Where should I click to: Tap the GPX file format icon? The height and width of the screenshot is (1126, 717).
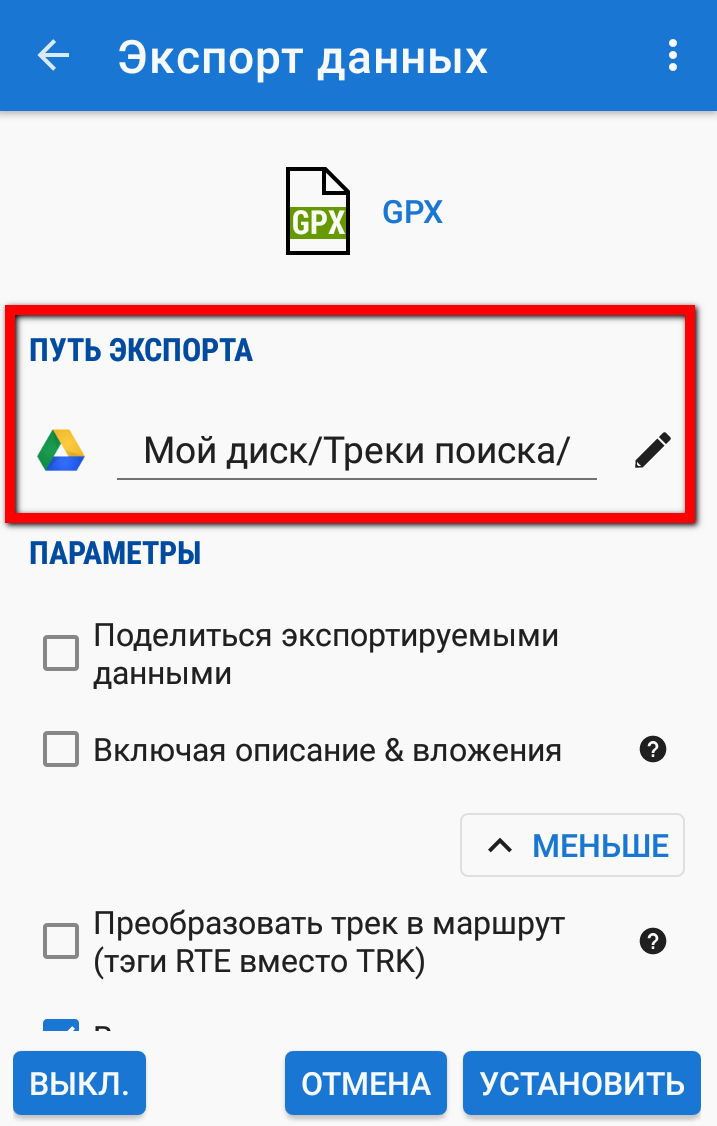(x=318, y=211)
